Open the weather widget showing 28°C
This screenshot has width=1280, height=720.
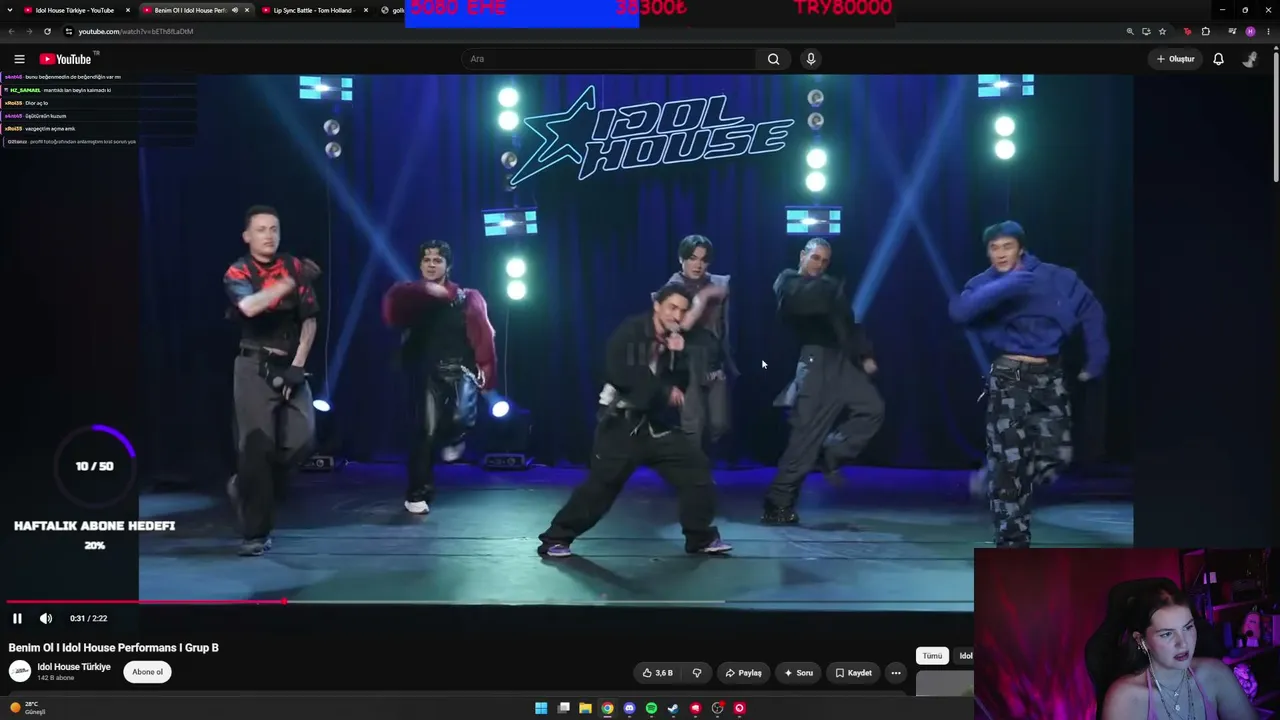tap(28, 708)
